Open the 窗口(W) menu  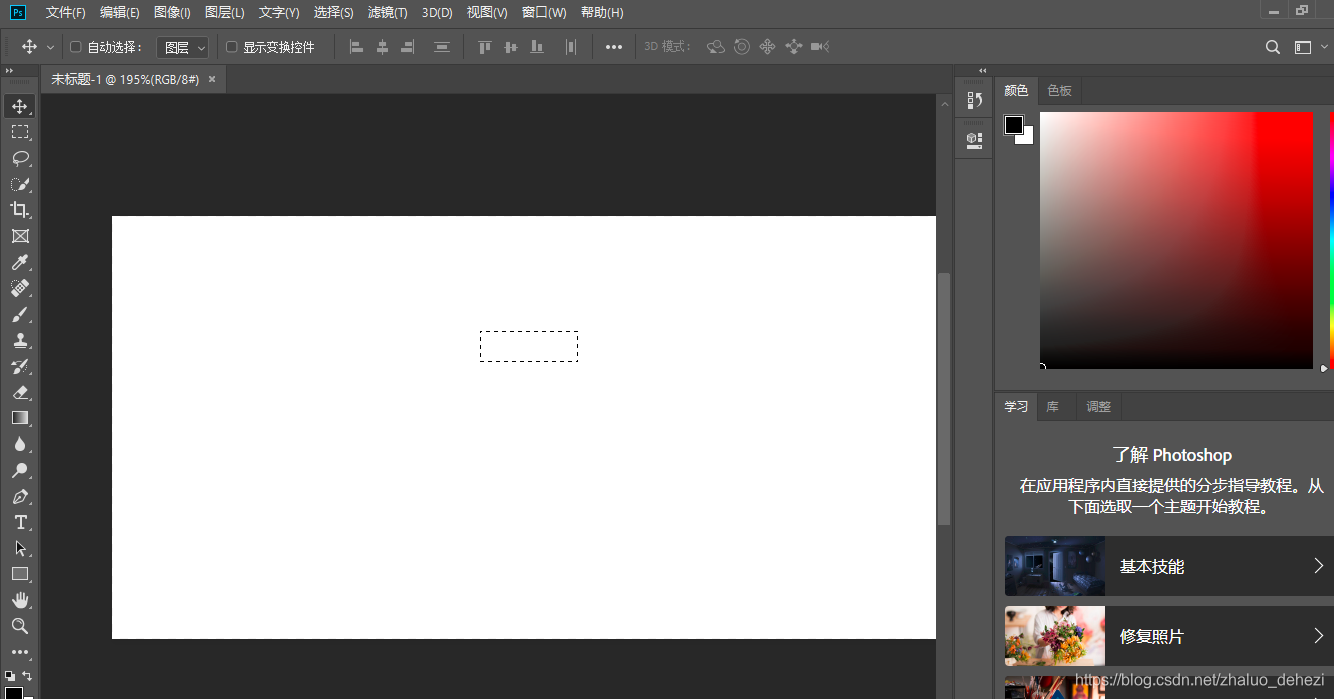pyautogui.click(x=544, y=13)
